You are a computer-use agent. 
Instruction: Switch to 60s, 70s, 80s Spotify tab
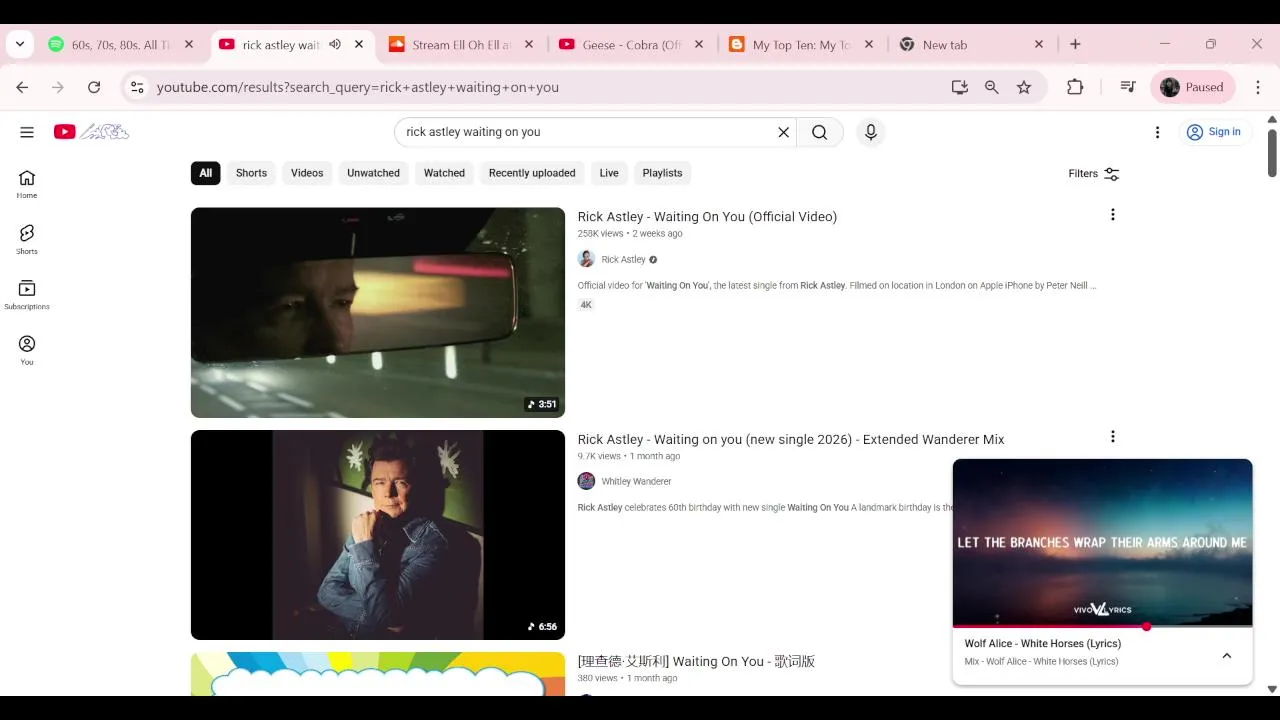[x=120, y=45]
